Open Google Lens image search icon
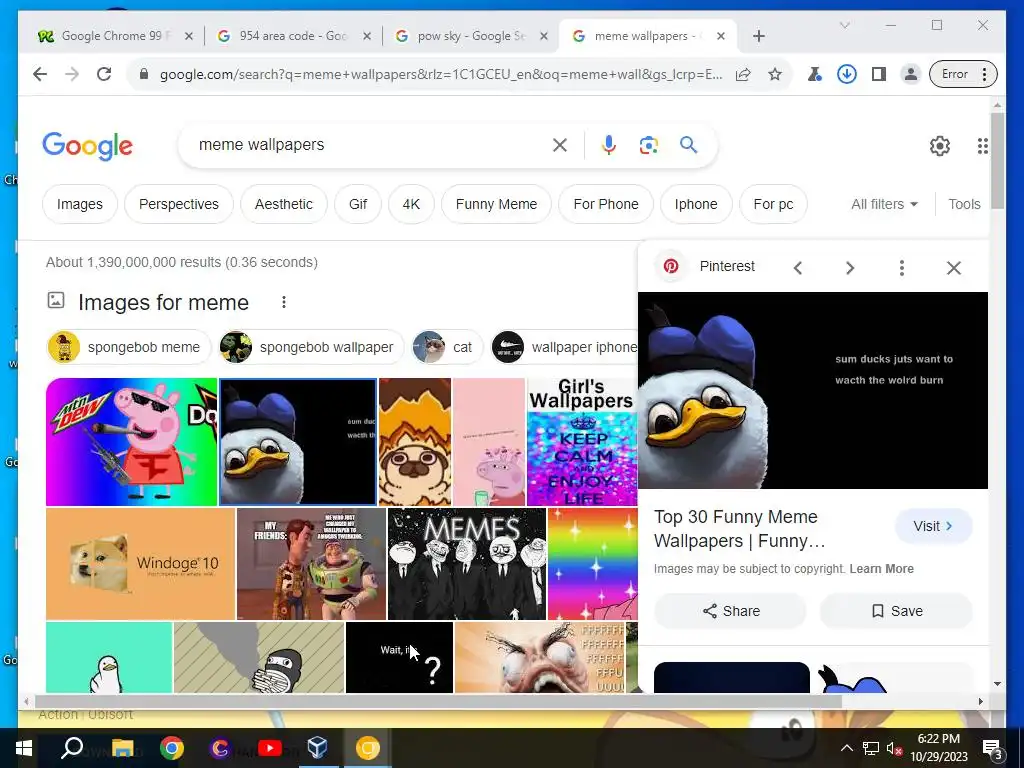 [x=648, y=145]
